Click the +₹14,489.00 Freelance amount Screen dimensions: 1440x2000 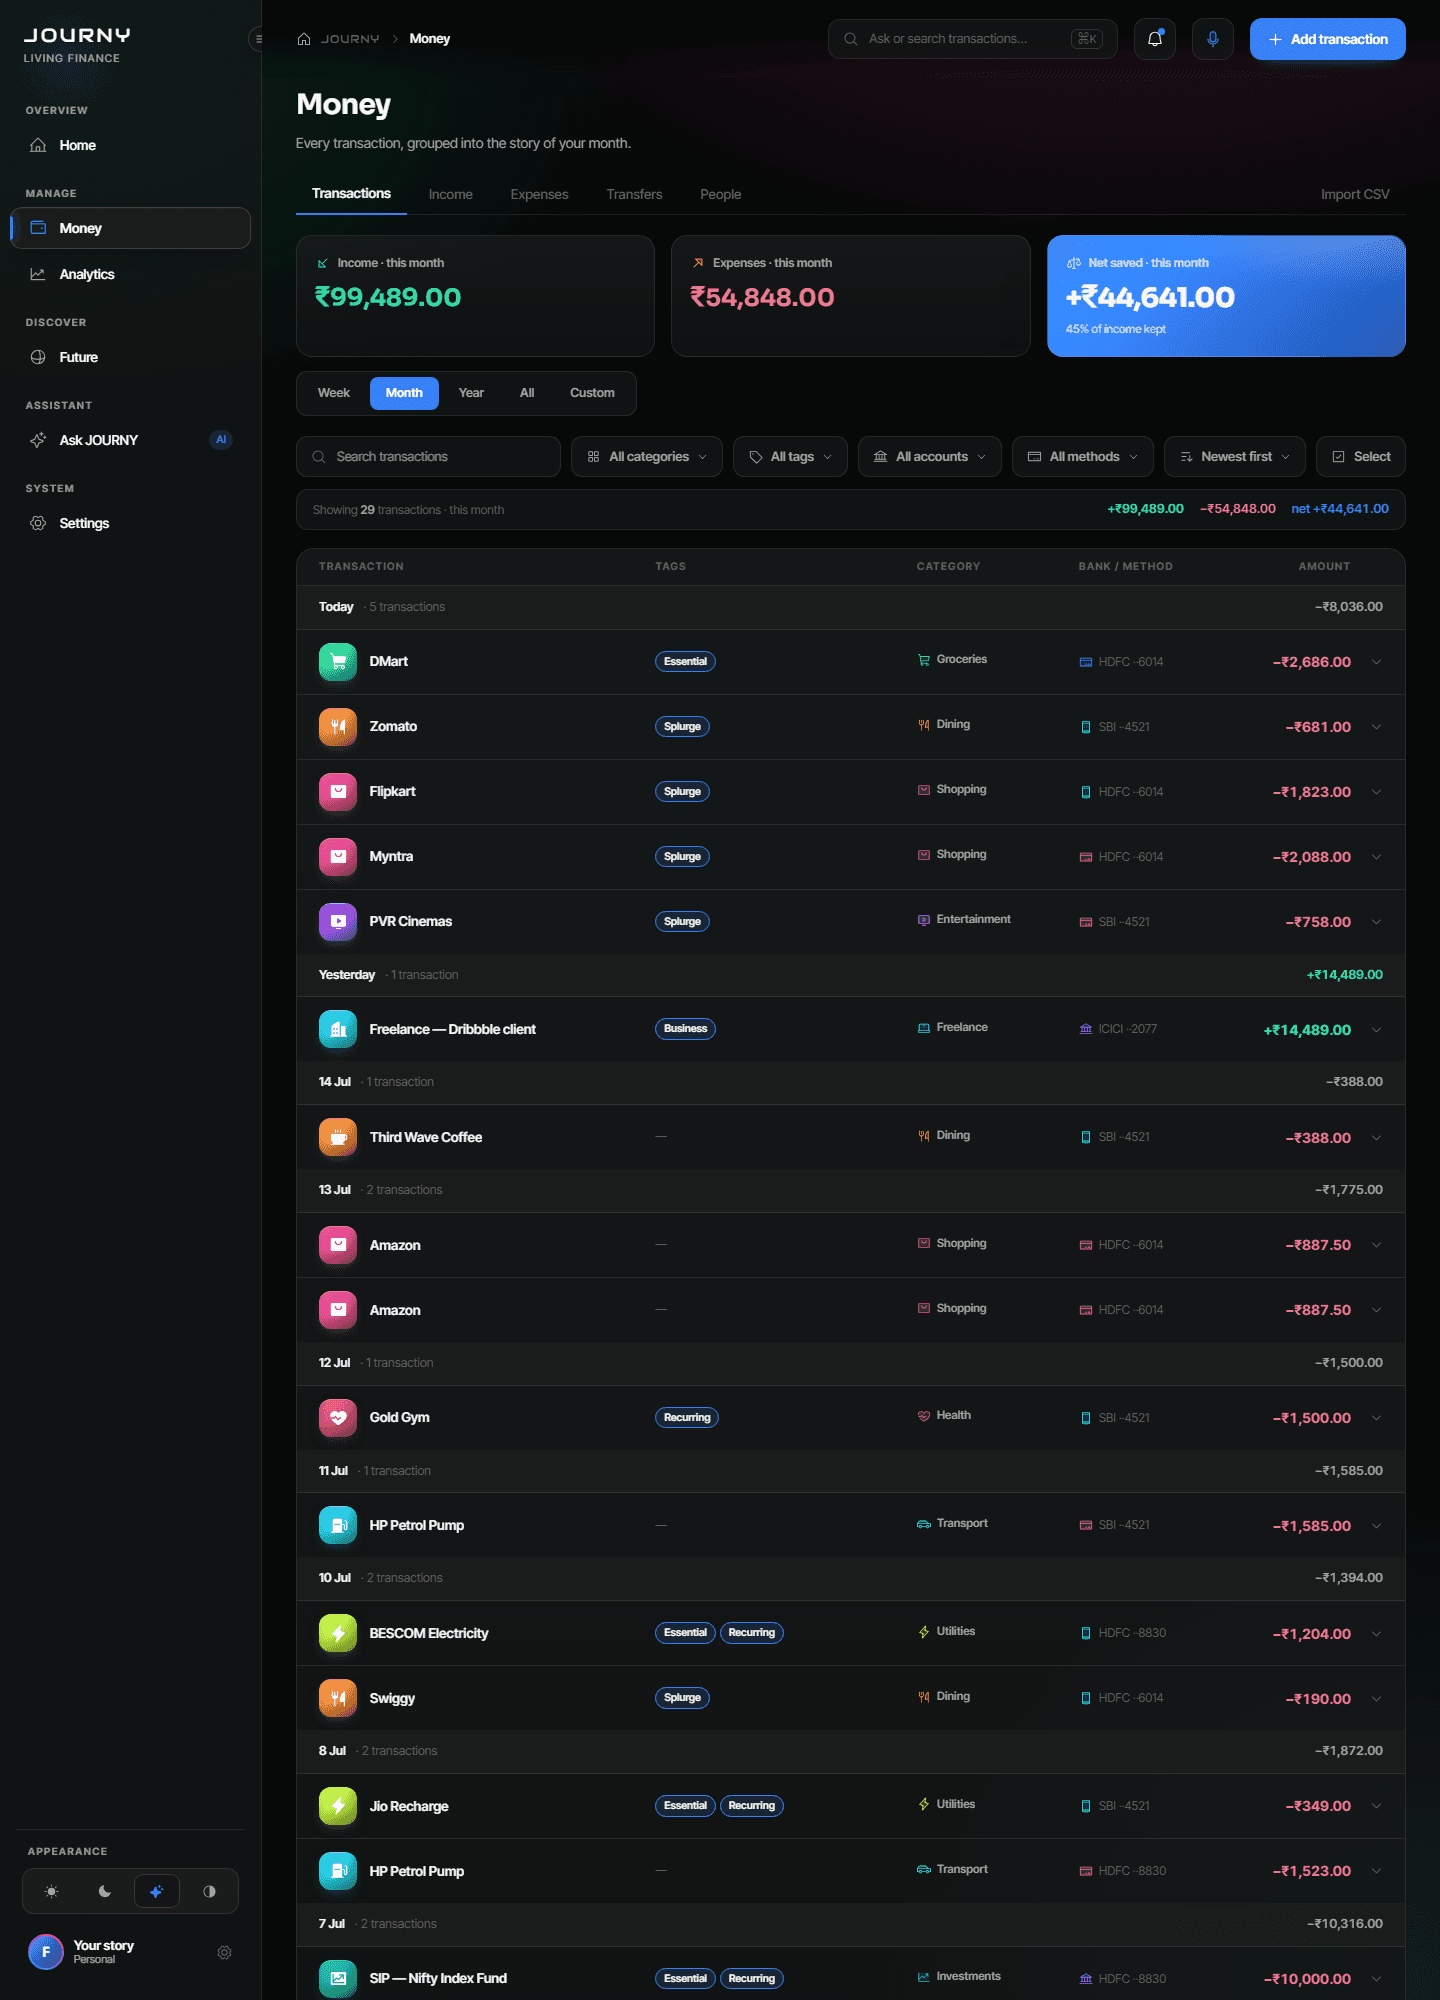tap(1307, 1030)
